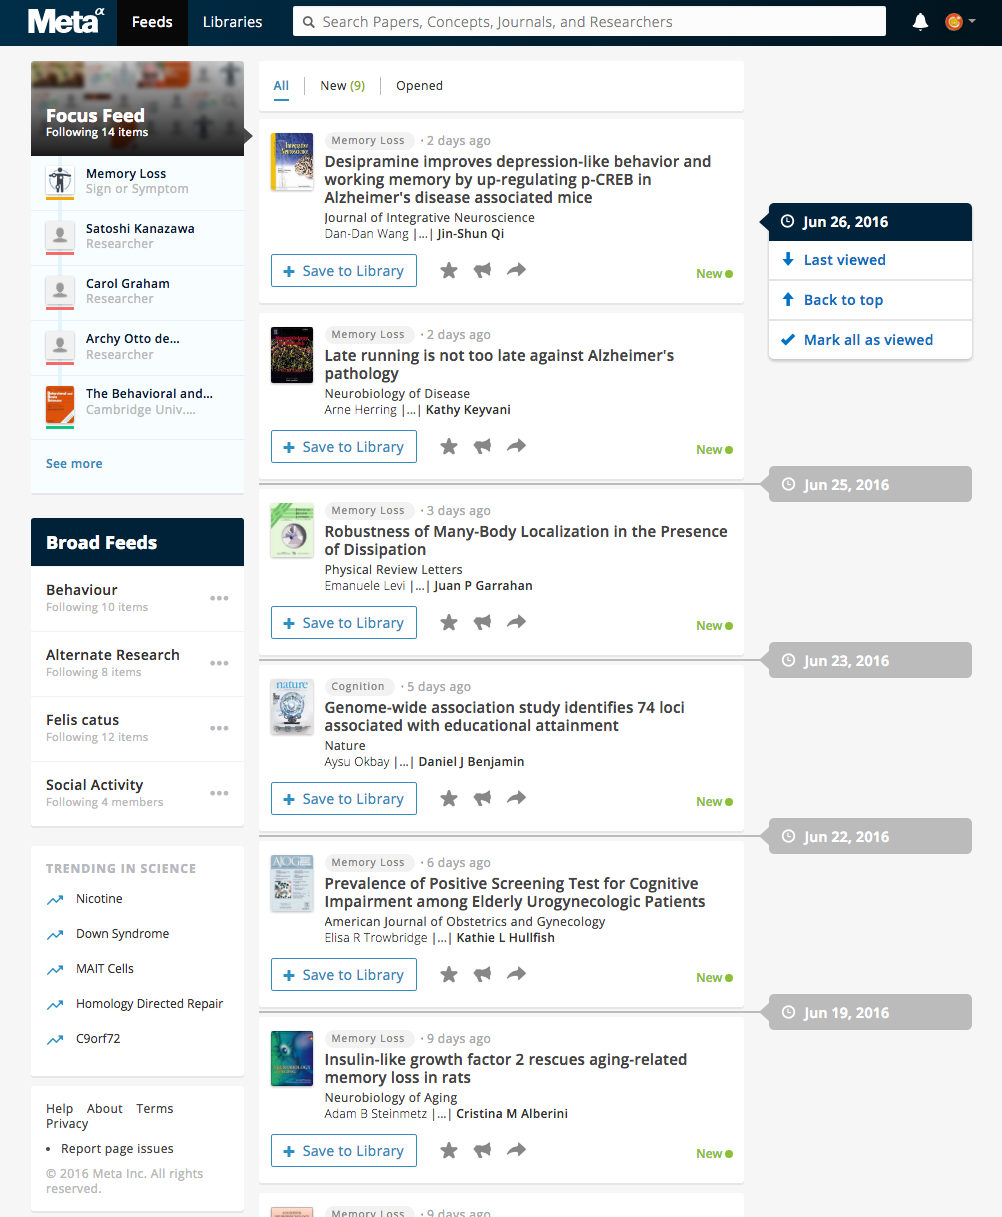Save Many-Body Localization paper to Library
This screenshot has height=1217, width=1002.
click(344, 623)
